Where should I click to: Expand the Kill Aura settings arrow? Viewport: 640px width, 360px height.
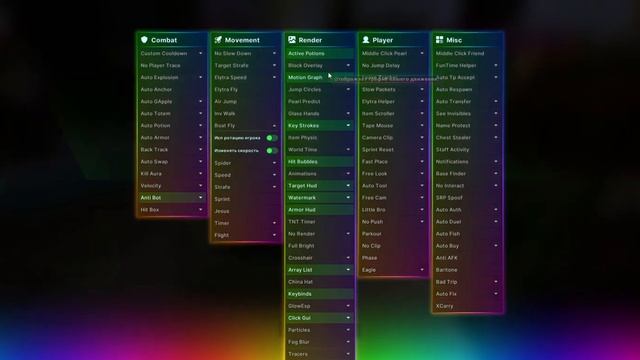pos(200,173)
